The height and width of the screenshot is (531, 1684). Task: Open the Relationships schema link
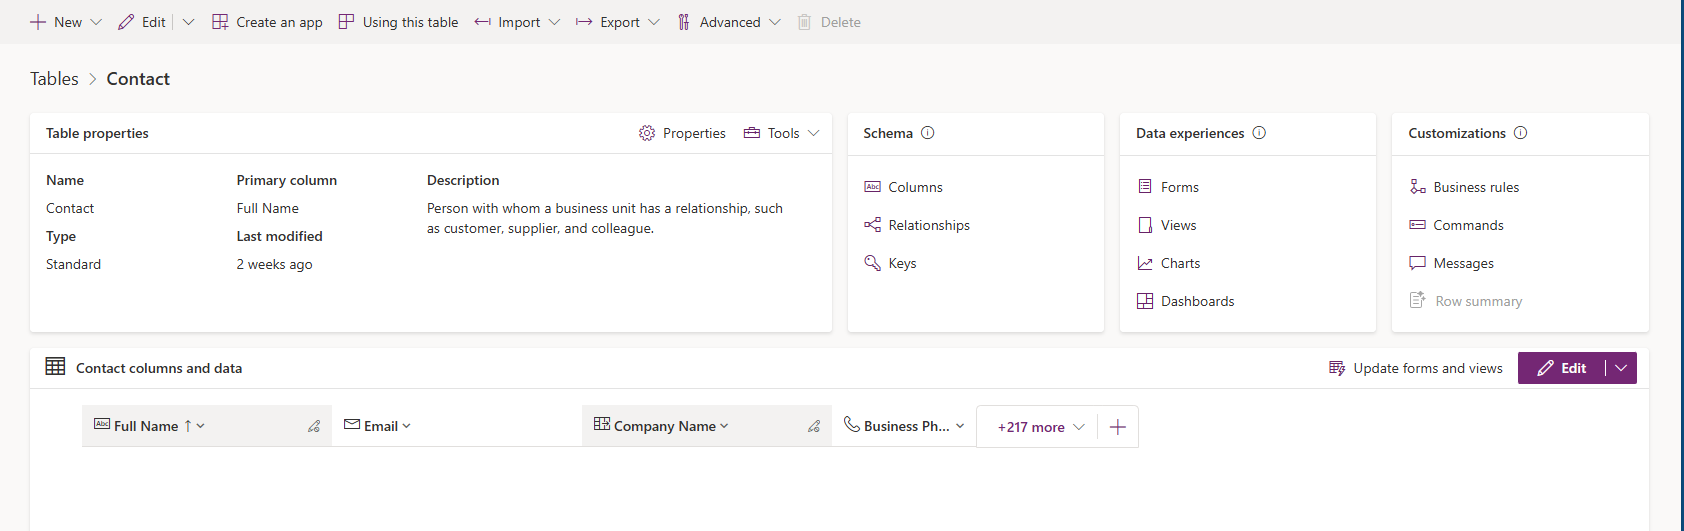(928, 225)
